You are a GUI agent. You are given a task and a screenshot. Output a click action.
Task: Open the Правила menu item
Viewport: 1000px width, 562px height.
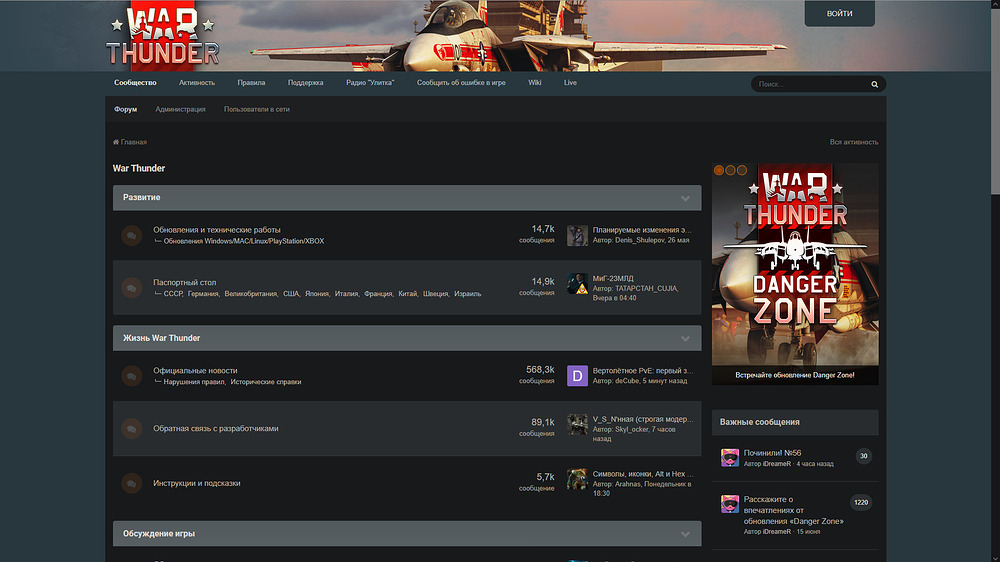(x=251, y=83)
